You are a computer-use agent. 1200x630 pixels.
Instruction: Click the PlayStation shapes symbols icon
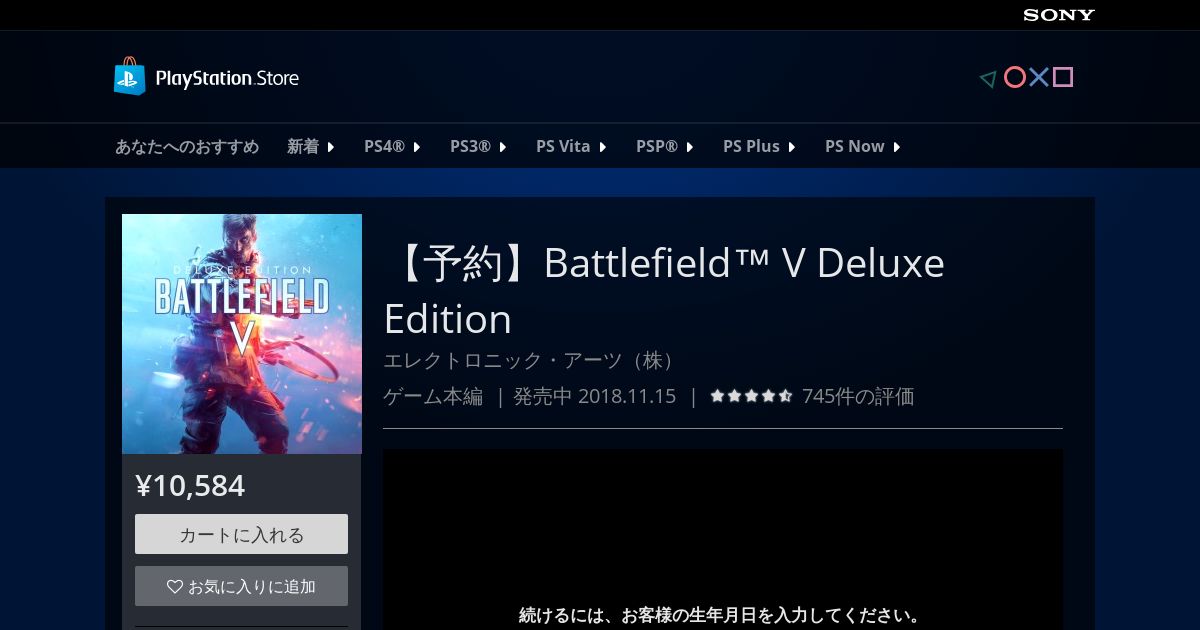tap(1026, 77)
